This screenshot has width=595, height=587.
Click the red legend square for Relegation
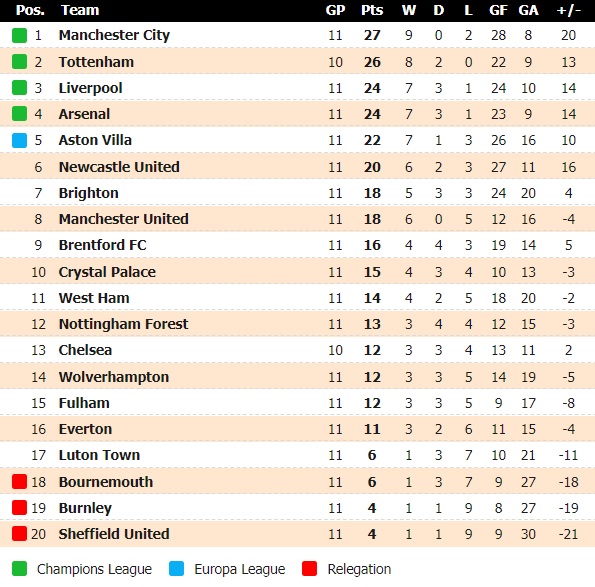310,569
